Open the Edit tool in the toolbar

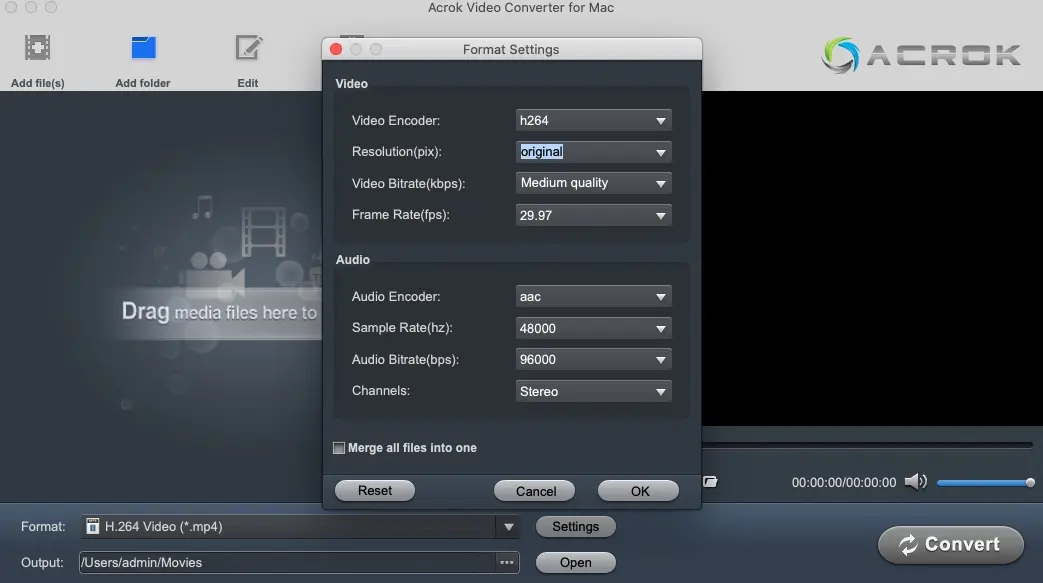coord(248,48)
